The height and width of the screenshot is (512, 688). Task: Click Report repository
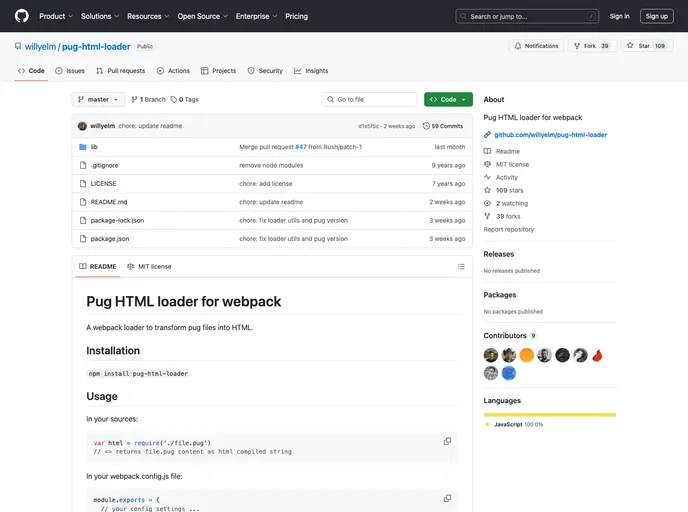pyautogui.click(x=509, y=229)
